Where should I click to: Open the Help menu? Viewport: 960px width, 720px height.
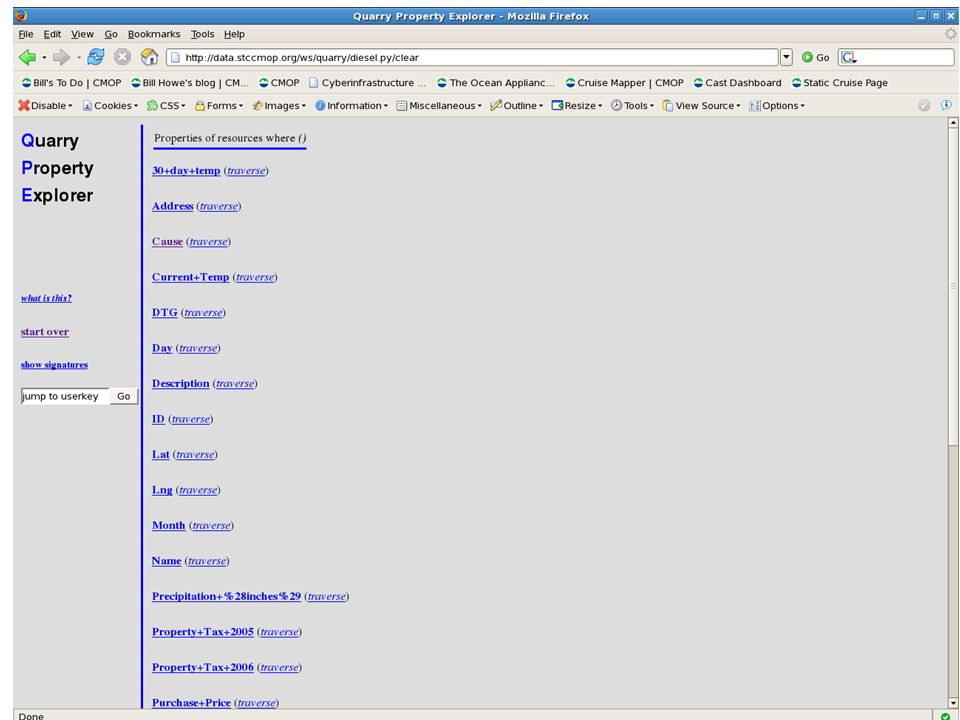point(234,34)
